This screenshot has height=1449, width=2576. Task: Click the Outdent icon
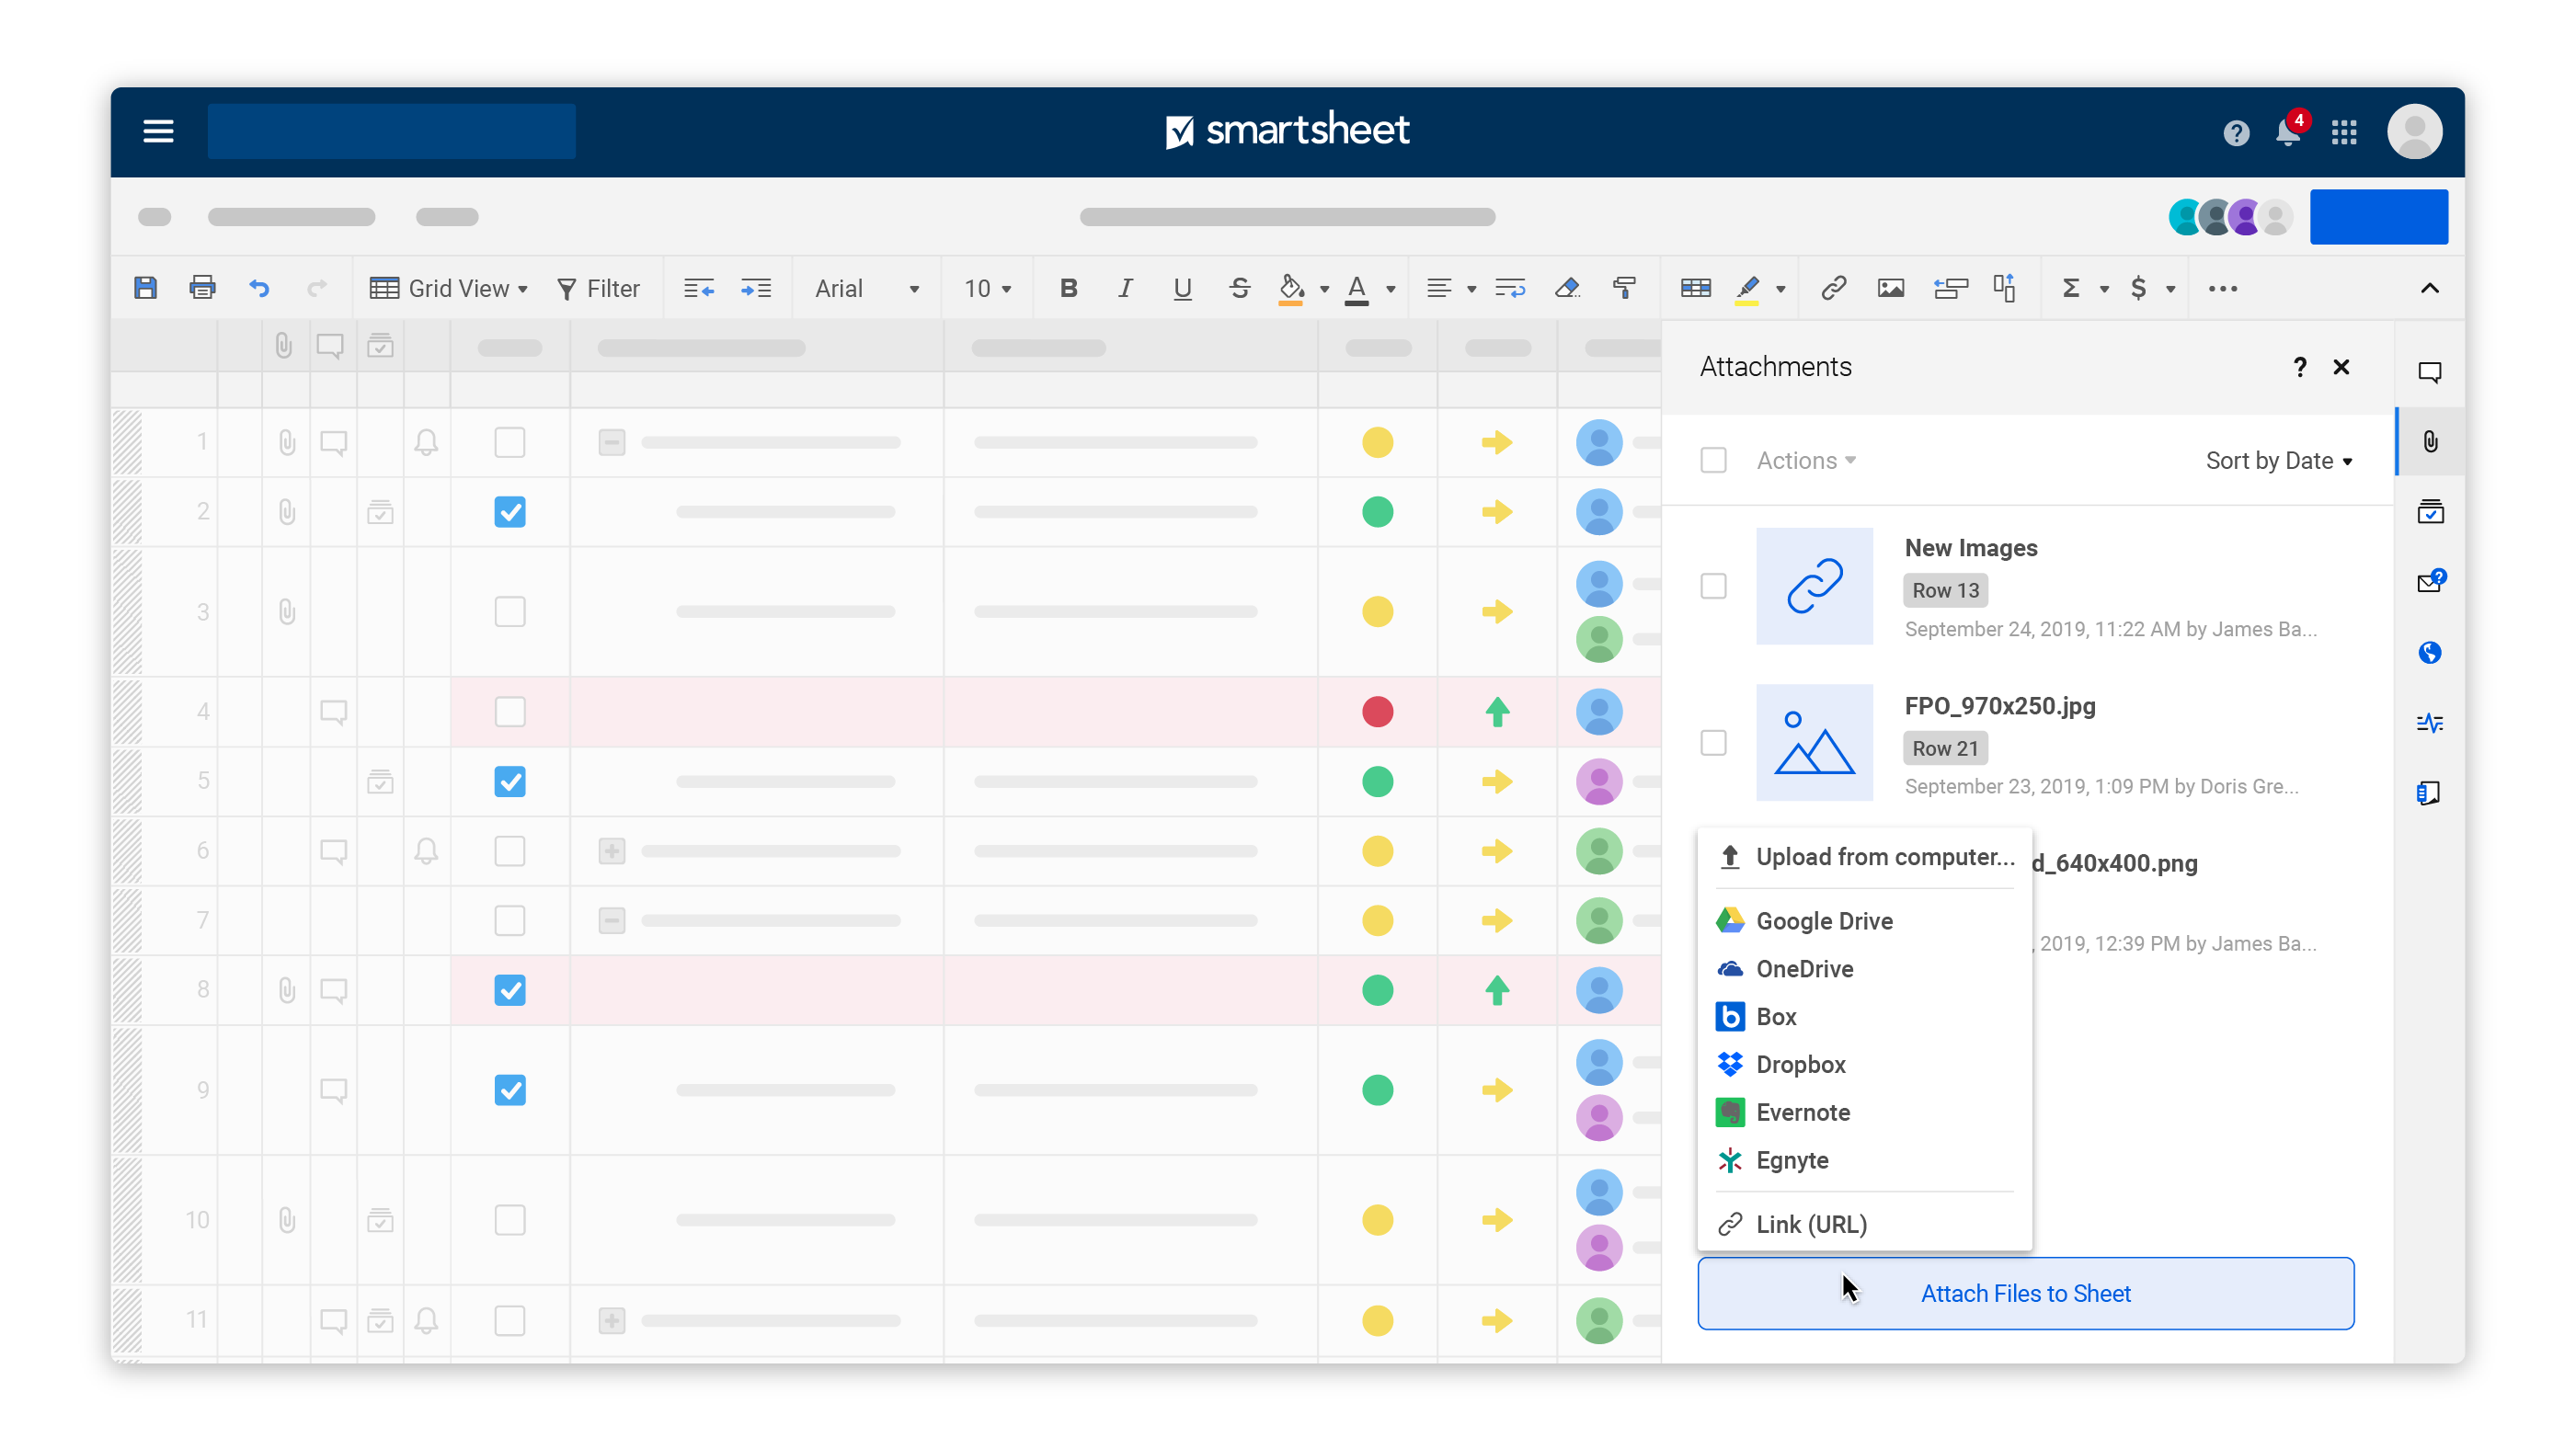(698, 289)
